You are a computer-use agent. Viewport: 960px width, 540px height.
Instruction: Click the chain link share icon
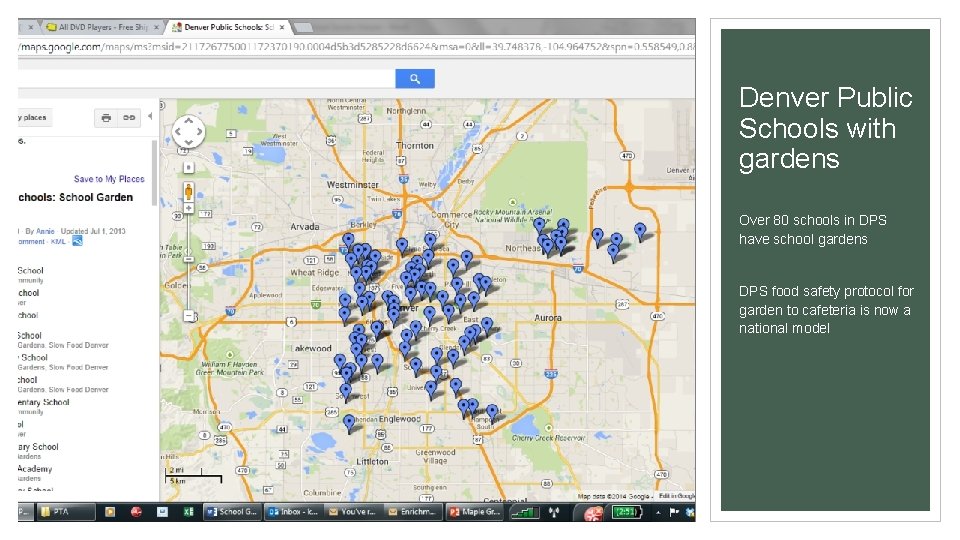pyautogui.click(x=129, y=118)
